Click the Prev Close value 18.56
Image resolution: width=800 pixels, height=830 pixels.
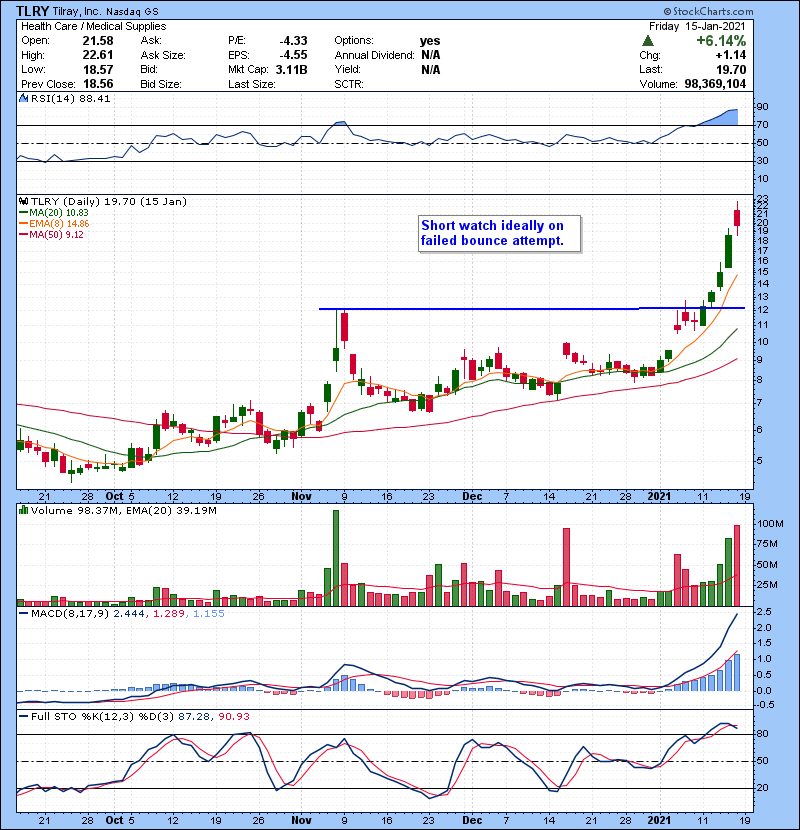pyautogui.click(x=98, y=84)
